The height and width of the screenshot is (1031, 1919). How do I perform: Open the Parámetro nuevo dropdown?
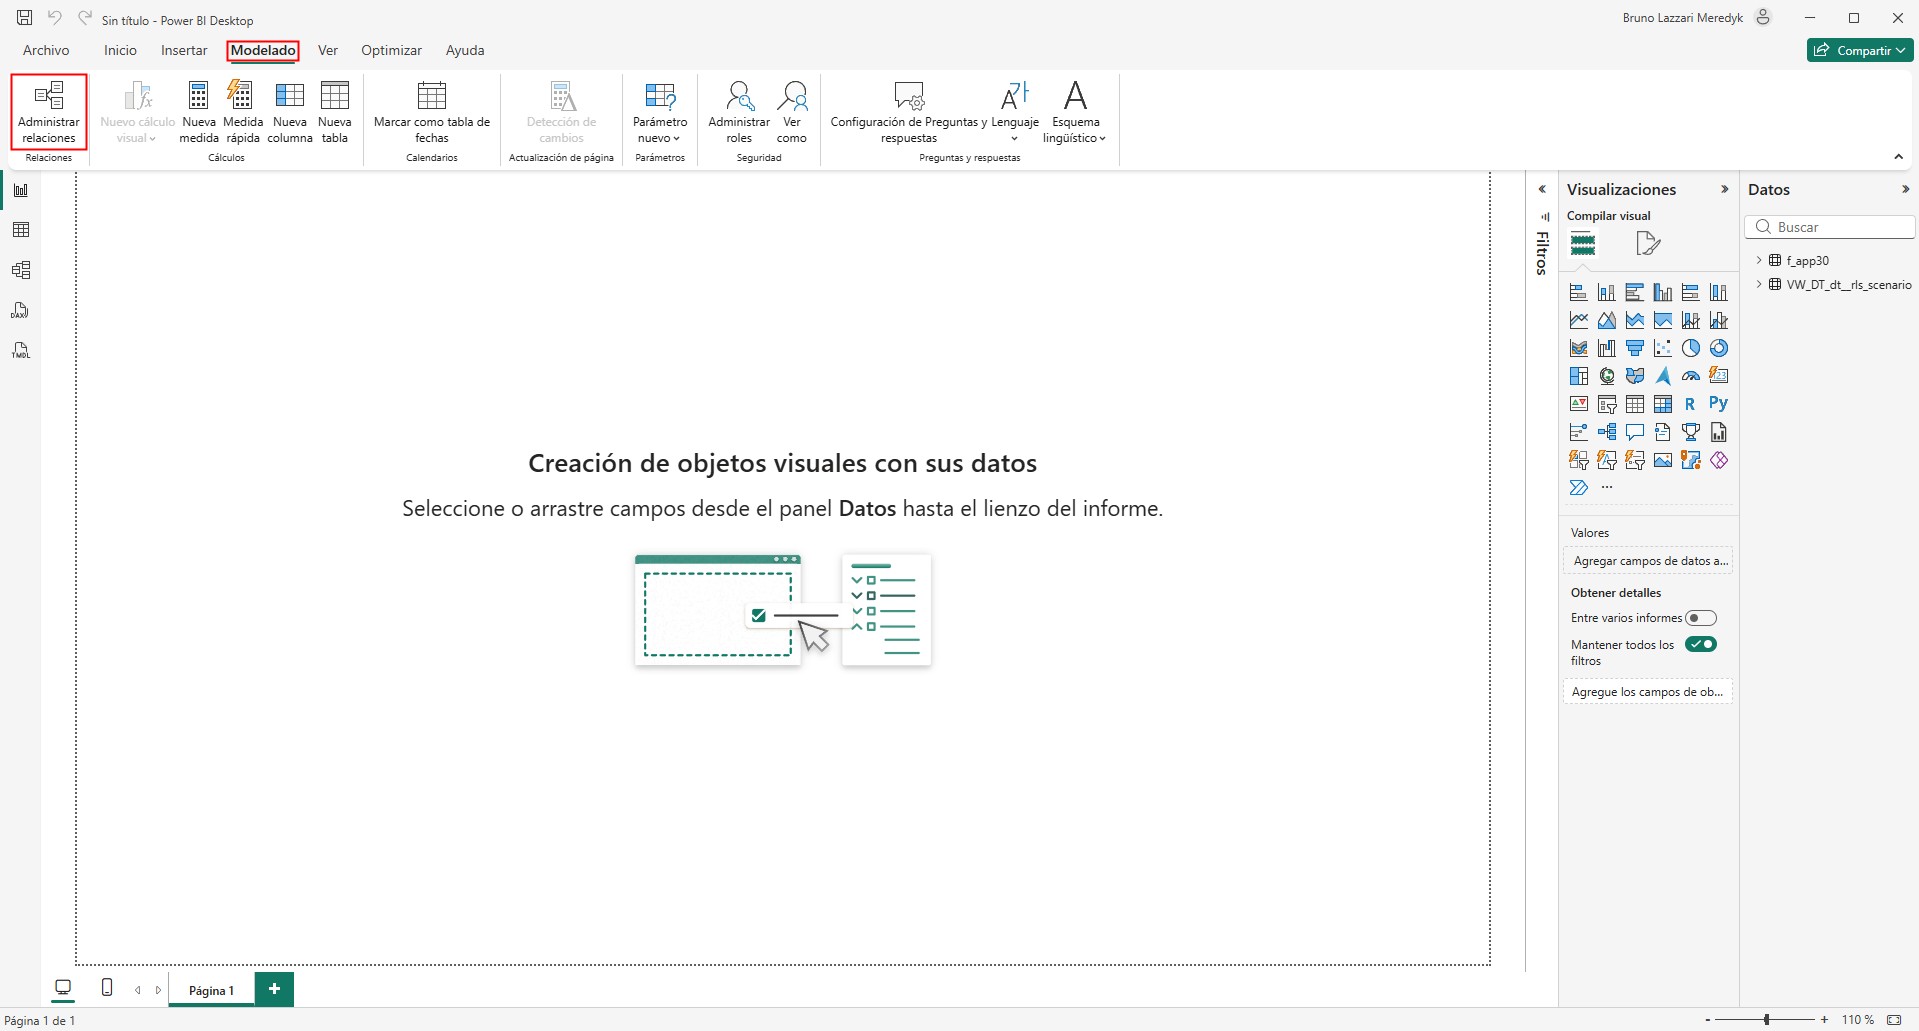(660, 112)
